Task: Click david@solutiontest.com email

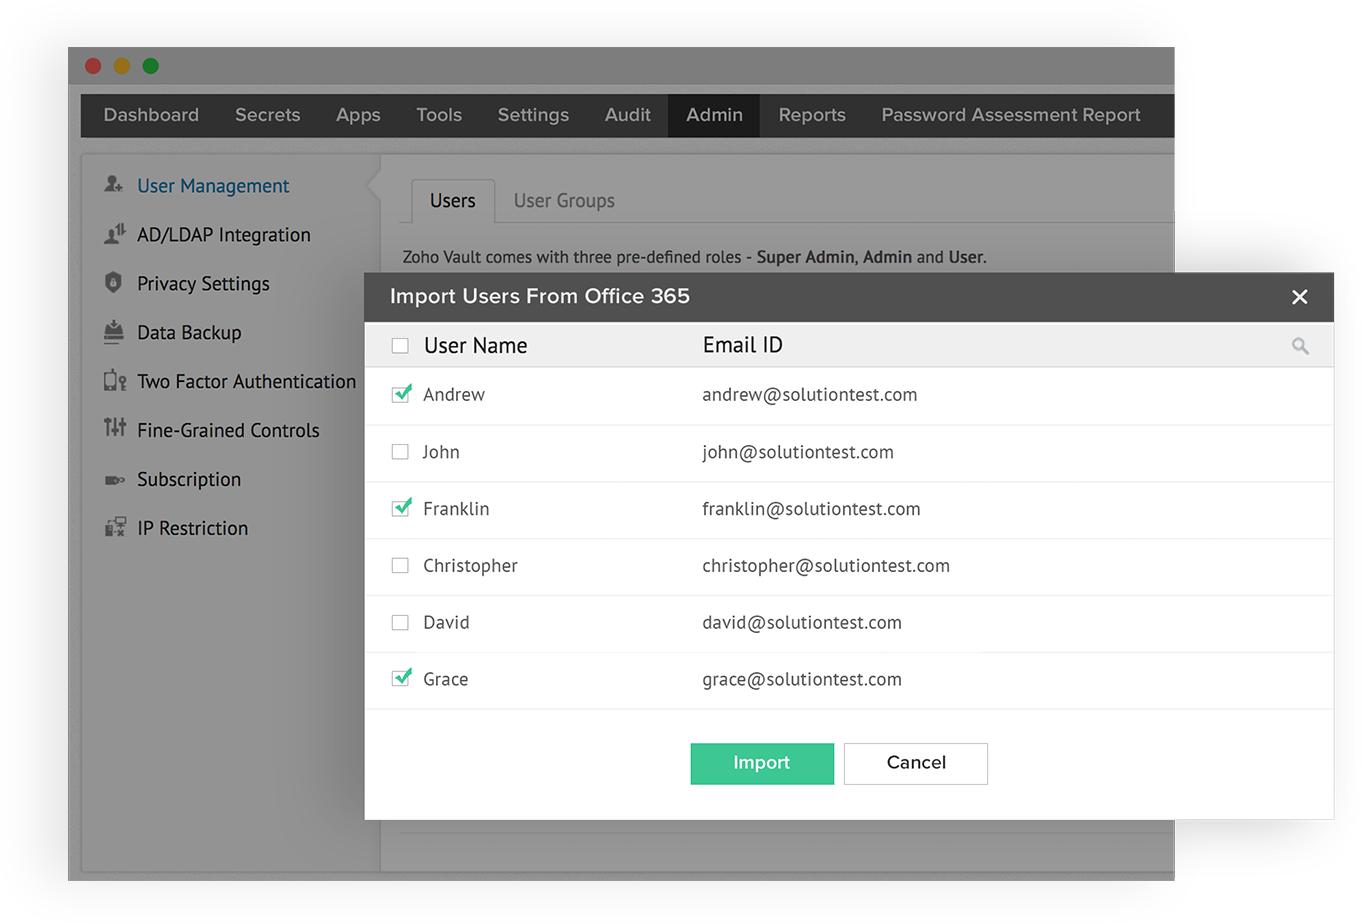Action: (x=801, y=623)
